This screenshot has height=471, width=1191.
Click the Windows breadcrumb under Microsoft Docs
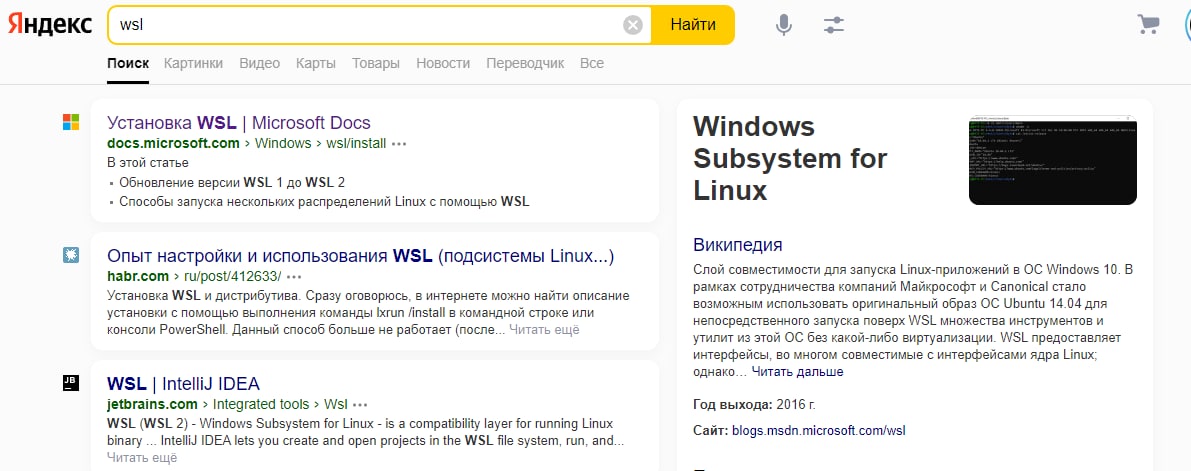click(283, 144)
